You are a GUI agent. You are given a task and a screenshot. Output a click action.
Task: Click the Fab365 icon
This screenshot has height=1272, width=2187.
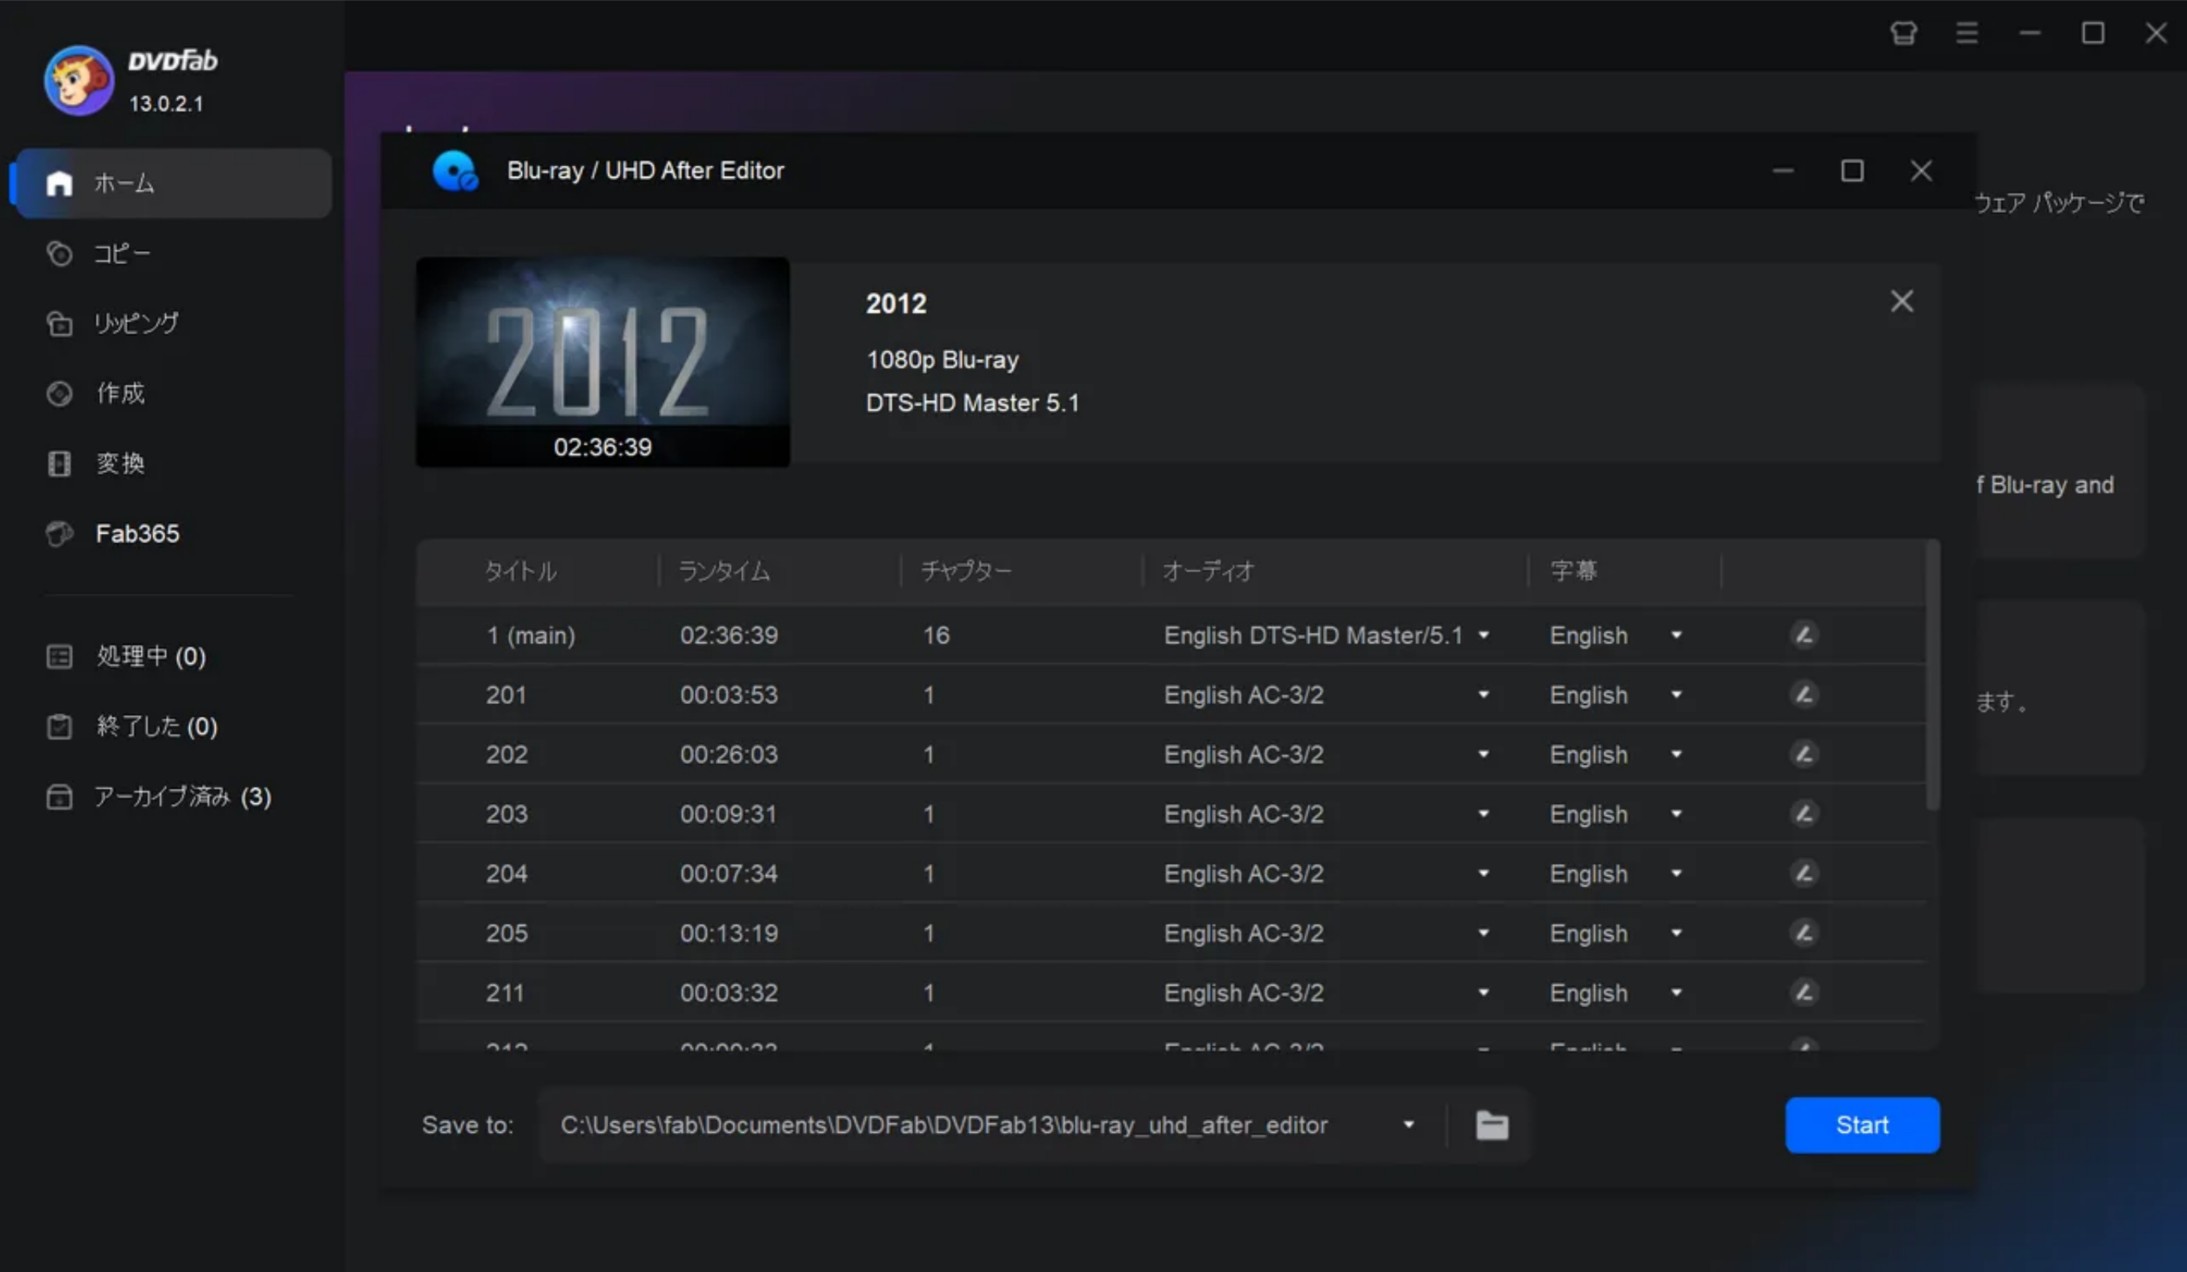point(59,533)
